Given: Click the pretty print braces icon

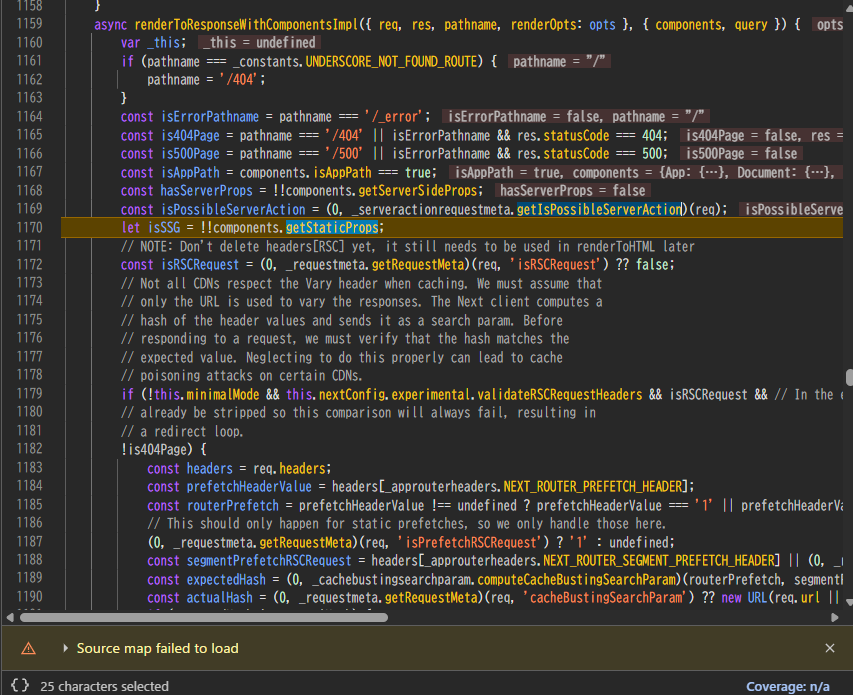Looking at the screenshot, I should click(20, 685).
